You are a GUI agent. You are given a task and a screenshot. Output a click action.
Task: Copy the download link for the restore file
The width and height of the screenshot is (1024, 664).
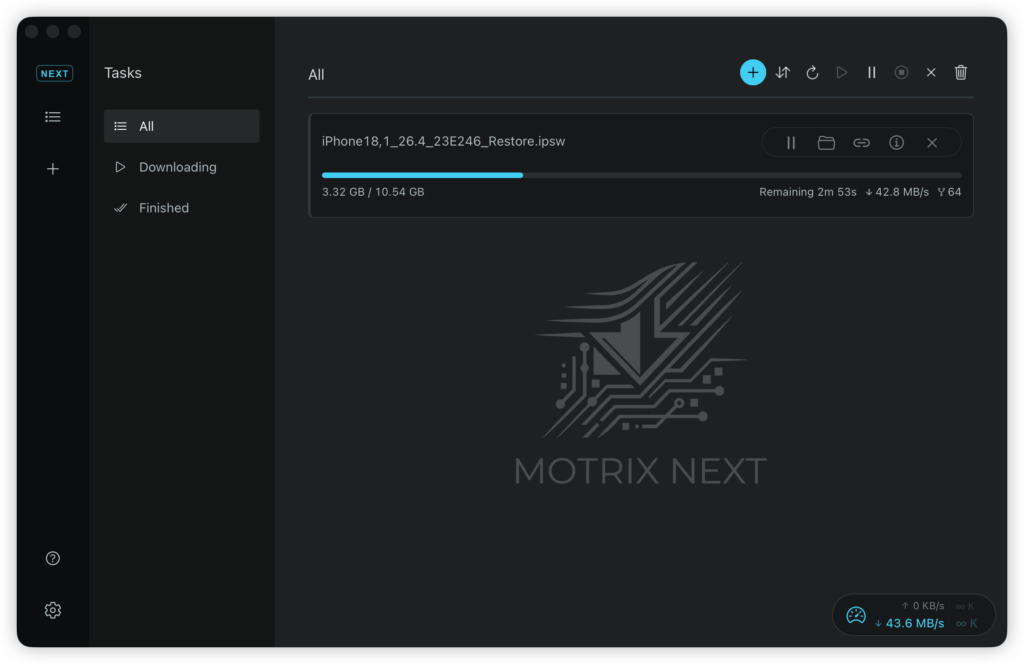pos(861,142)
